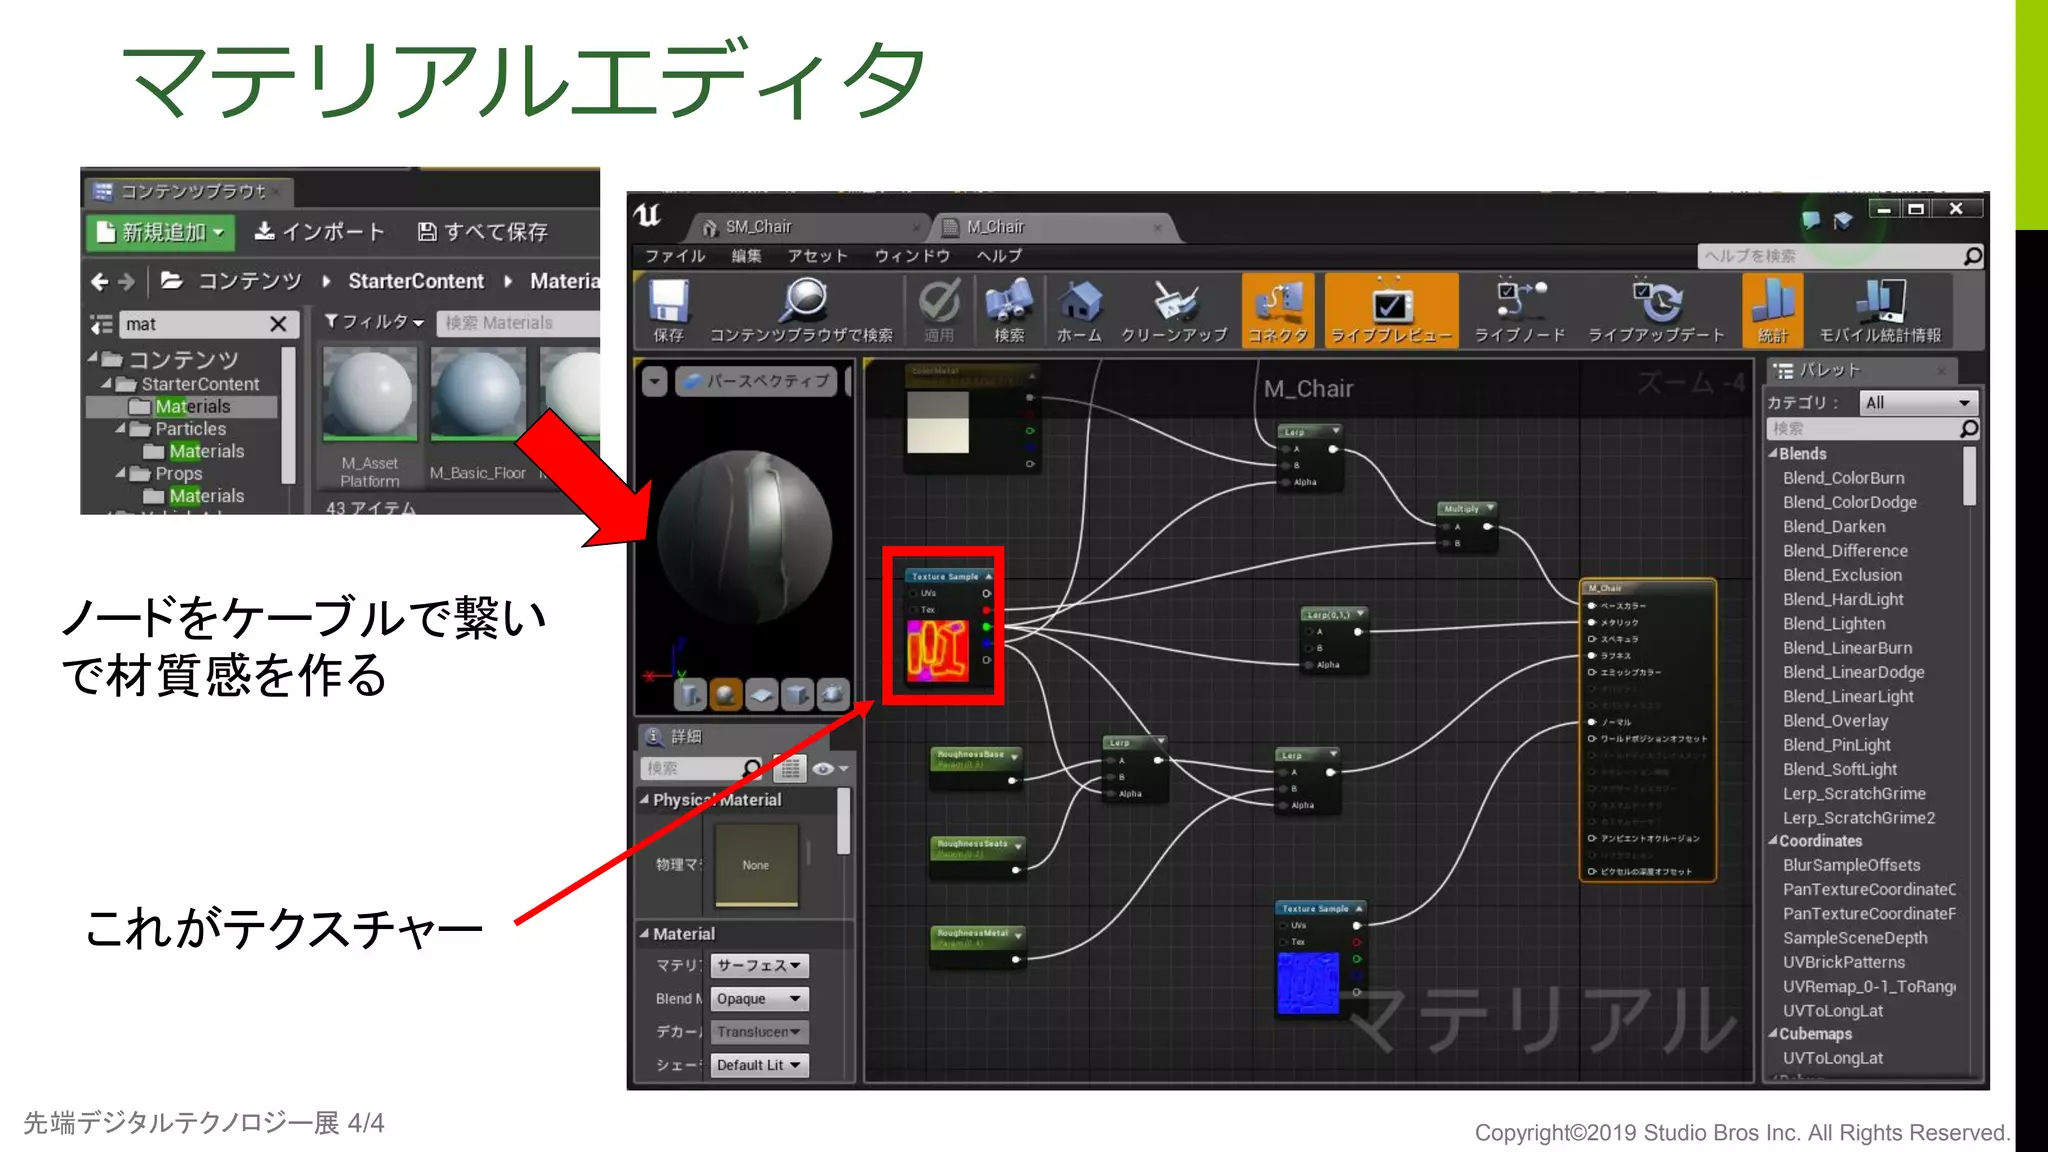Click the back arrow in Content Browser

[99, 282]
